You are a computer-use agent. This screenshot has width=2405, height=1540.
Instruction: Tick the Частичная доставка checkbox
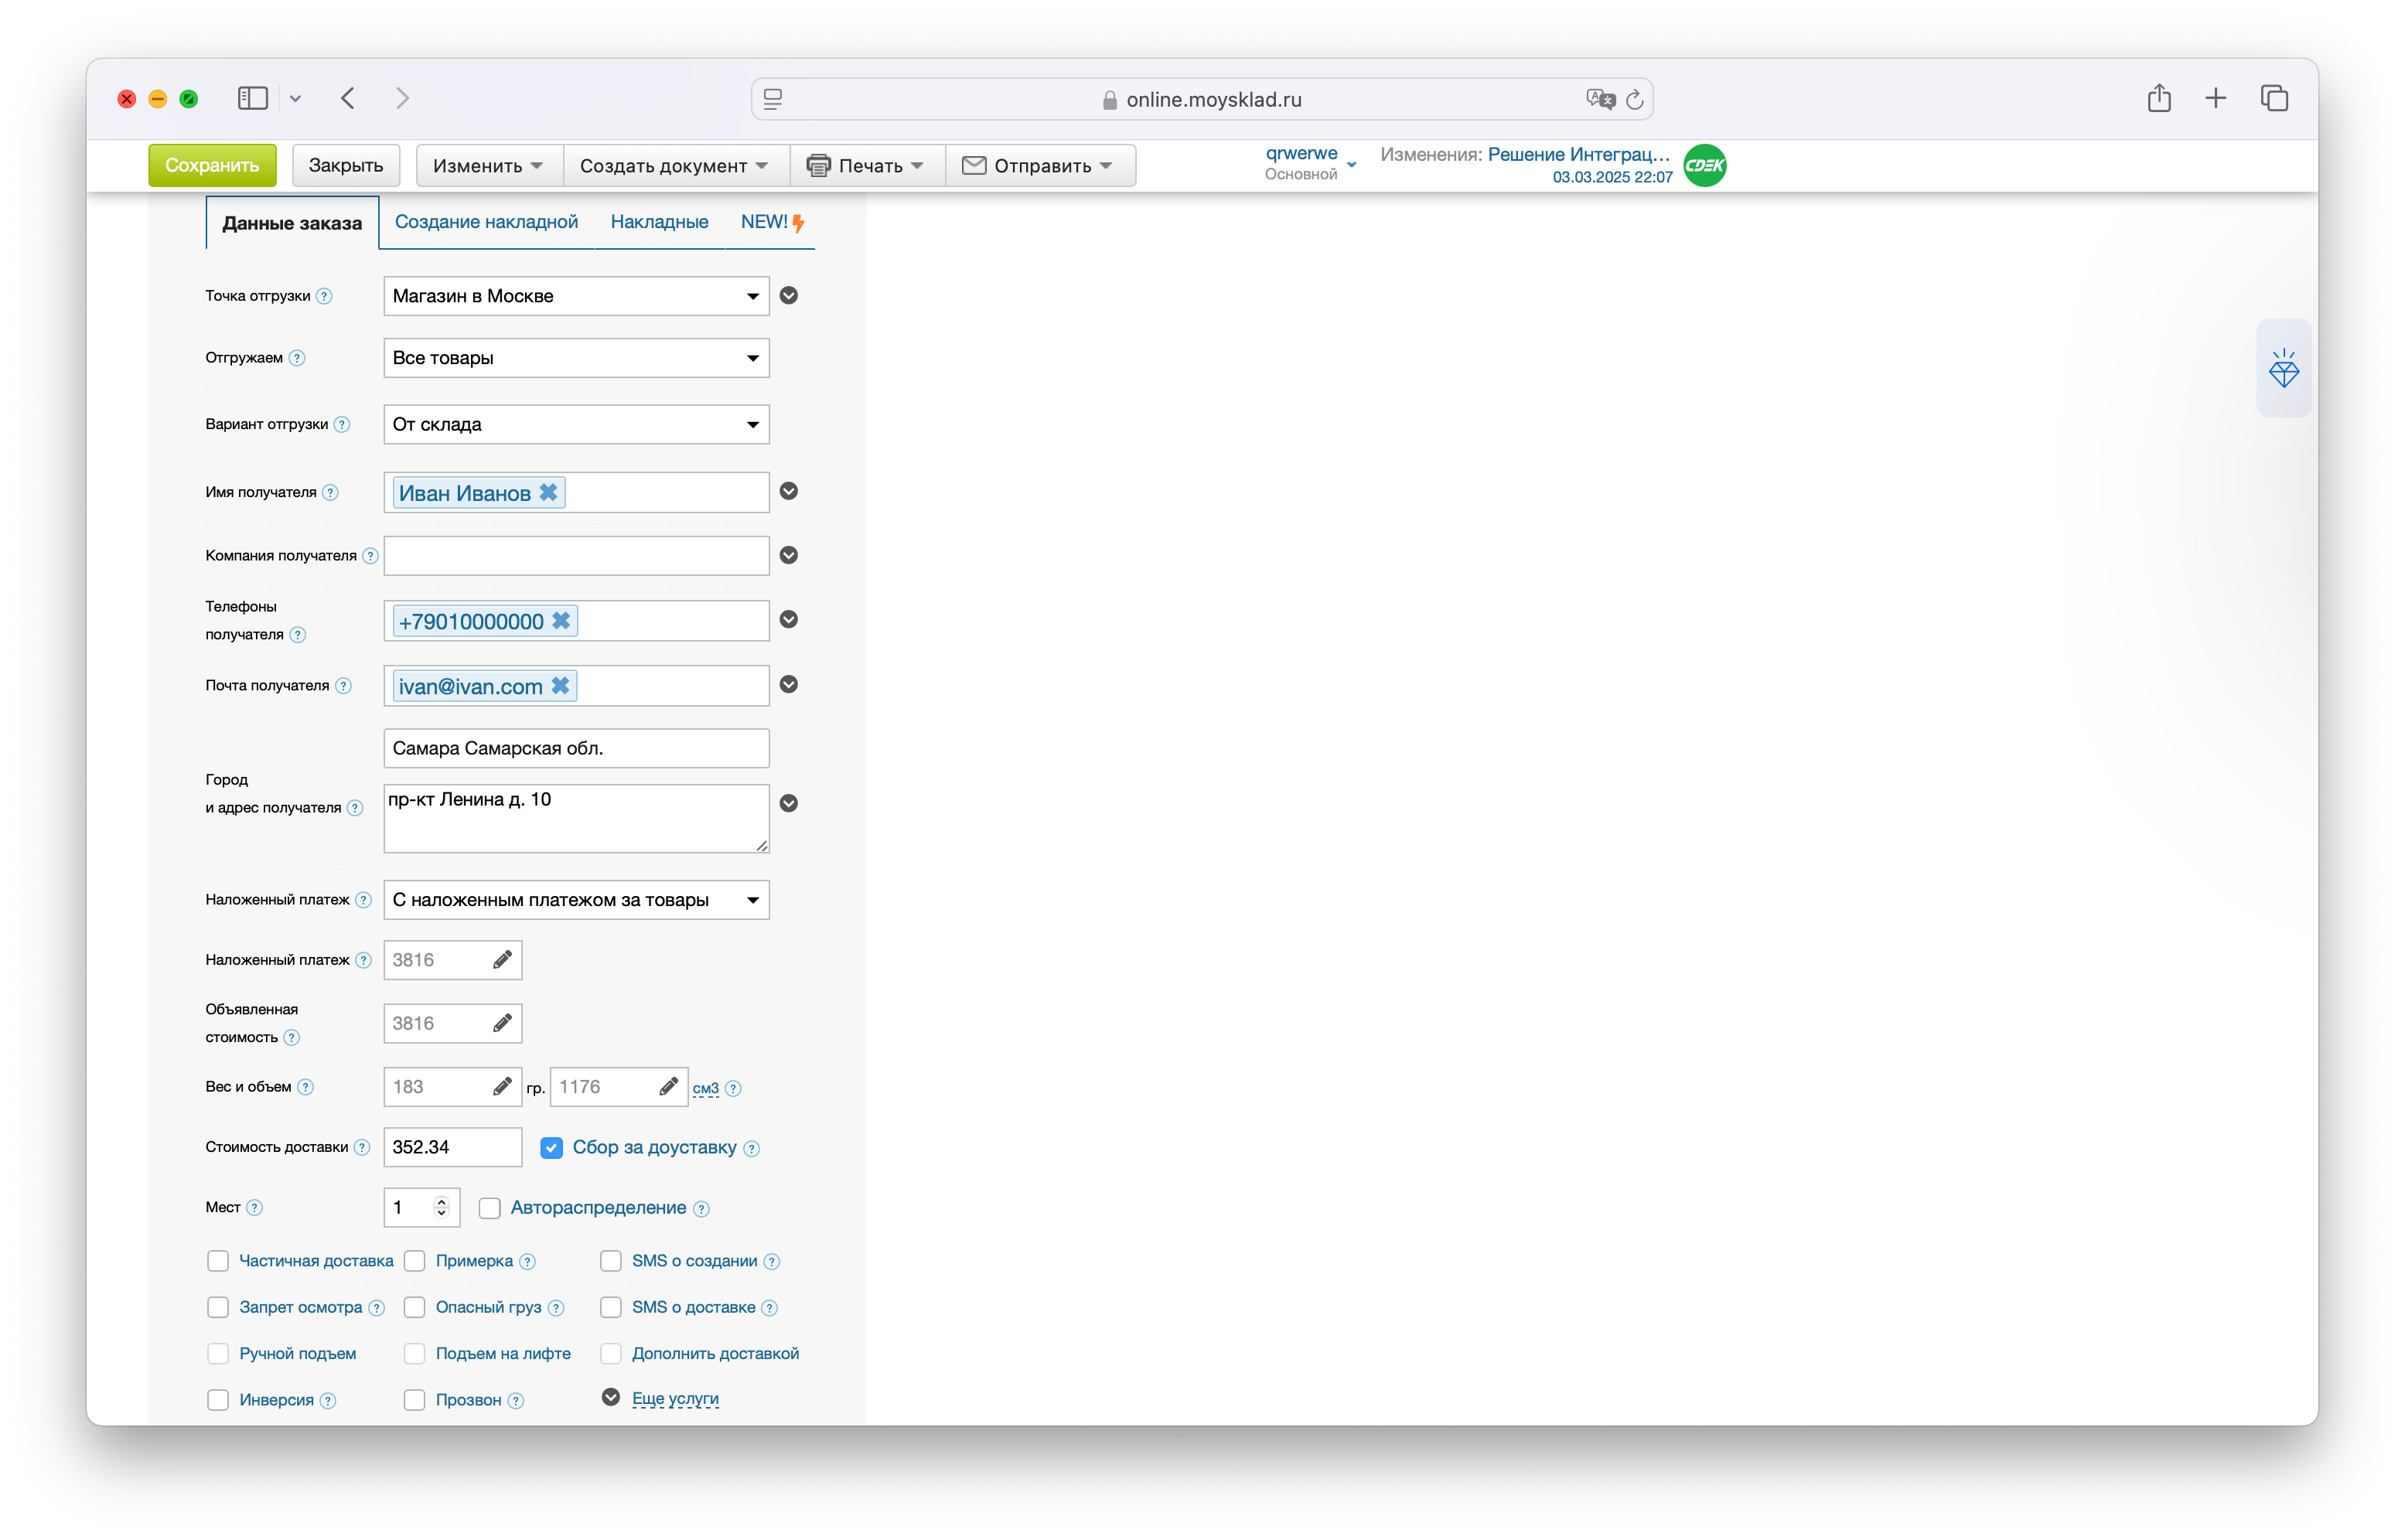click(218, 1261)
